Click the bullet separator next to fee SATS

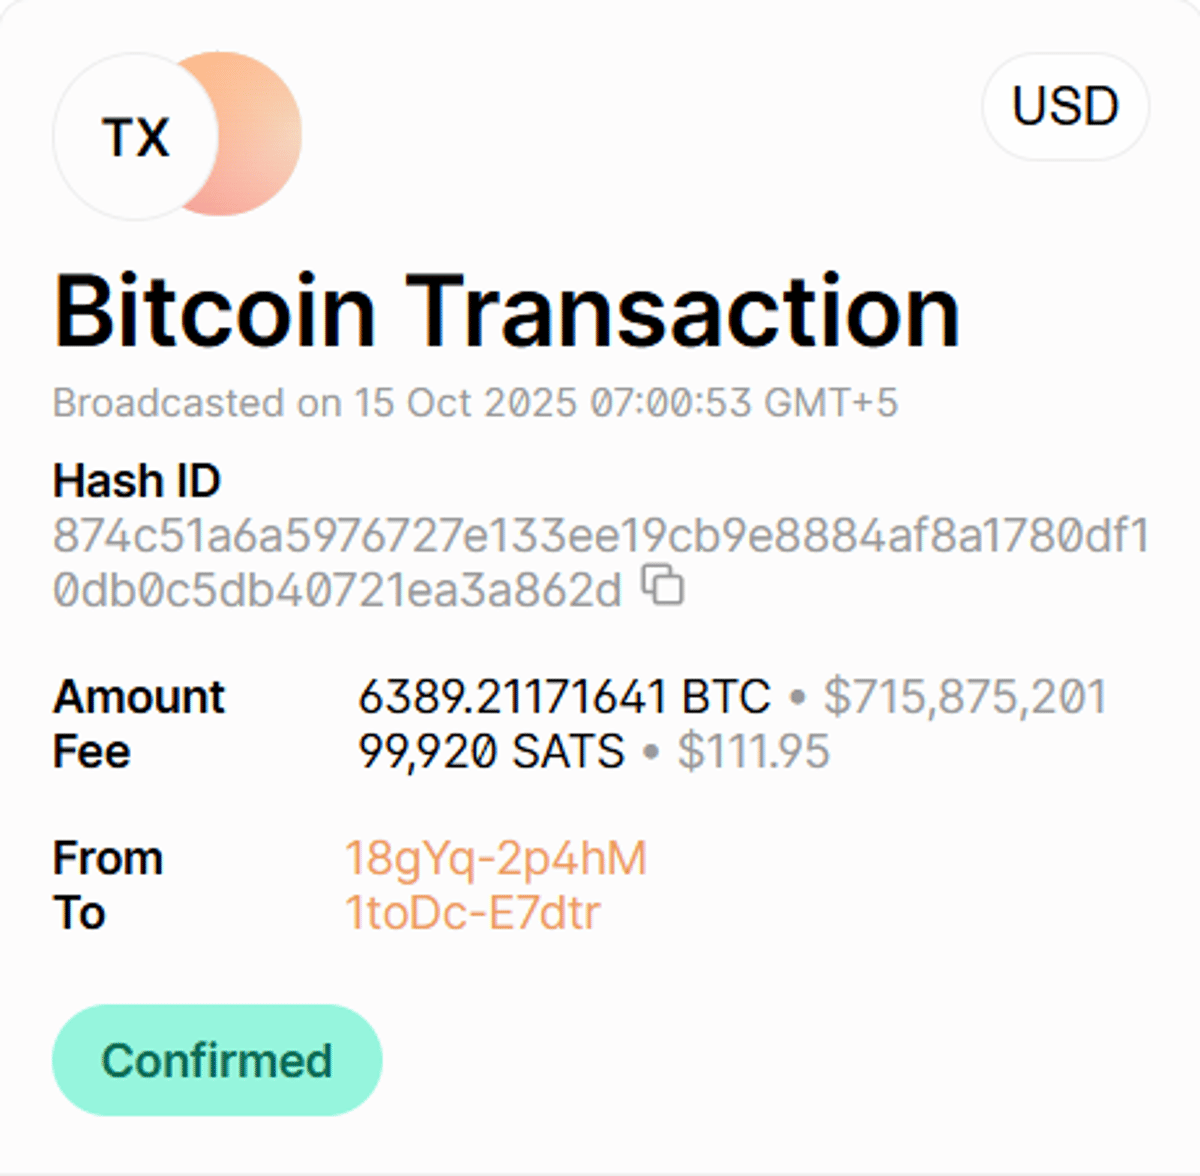[x=650, y=752]
